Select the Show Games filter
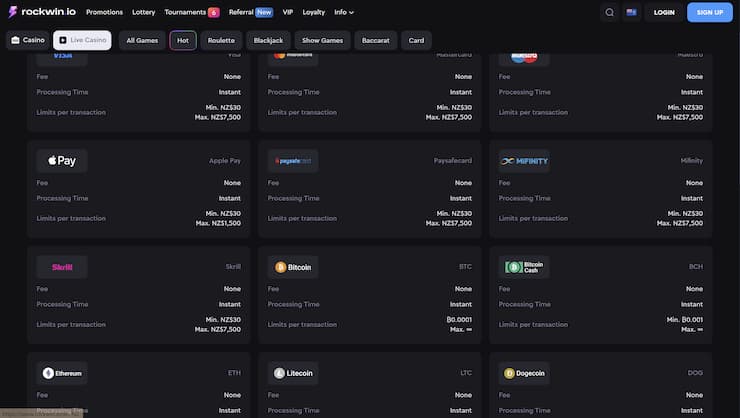Viewport: 740px width, 418px height. coord(322,41)
